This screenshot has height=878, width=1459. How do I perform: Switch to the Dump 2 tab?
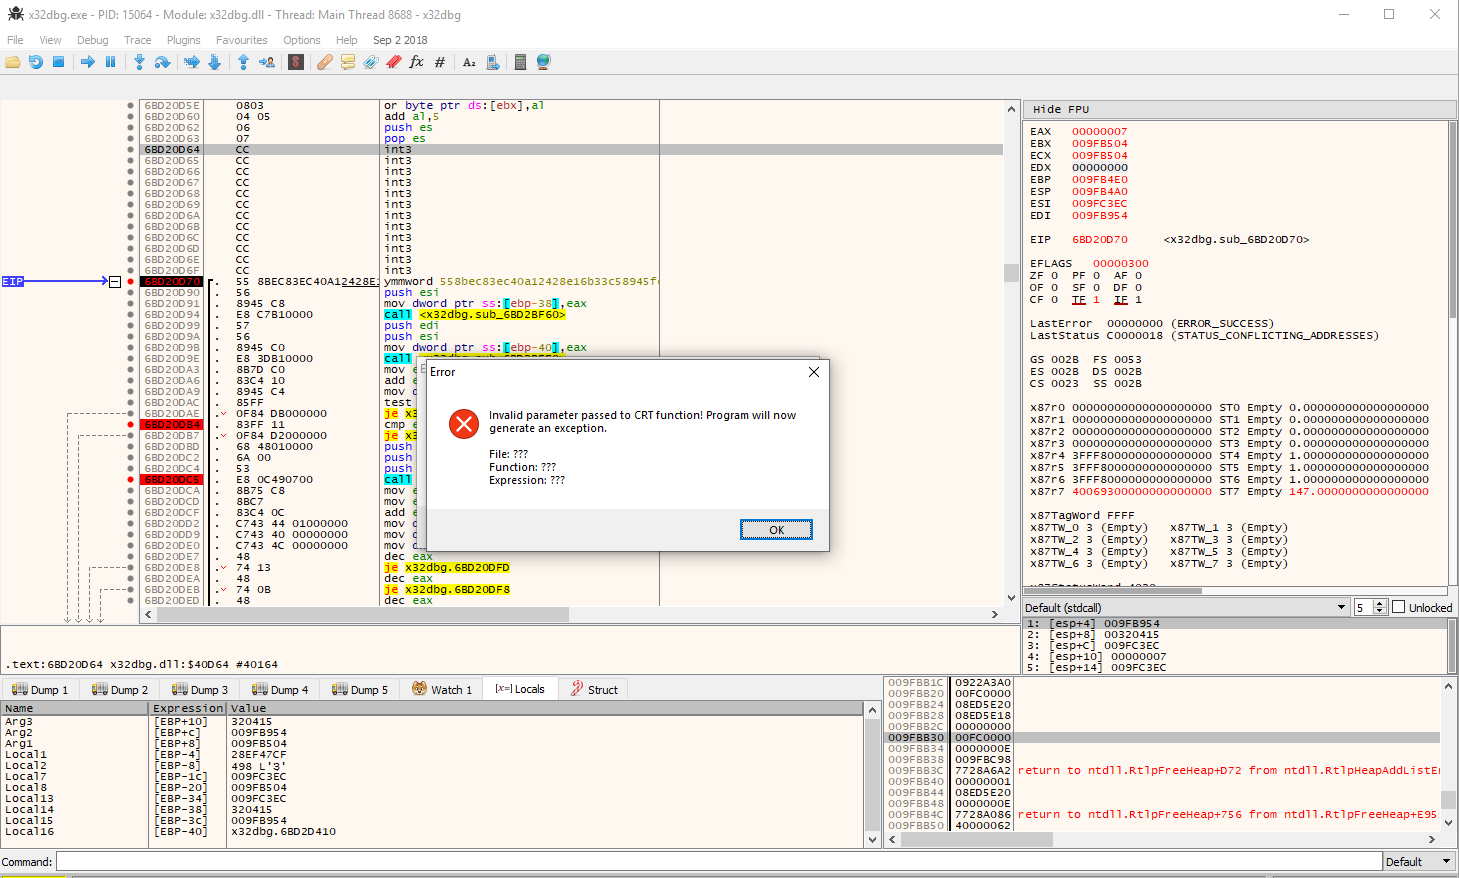[120, 689]
